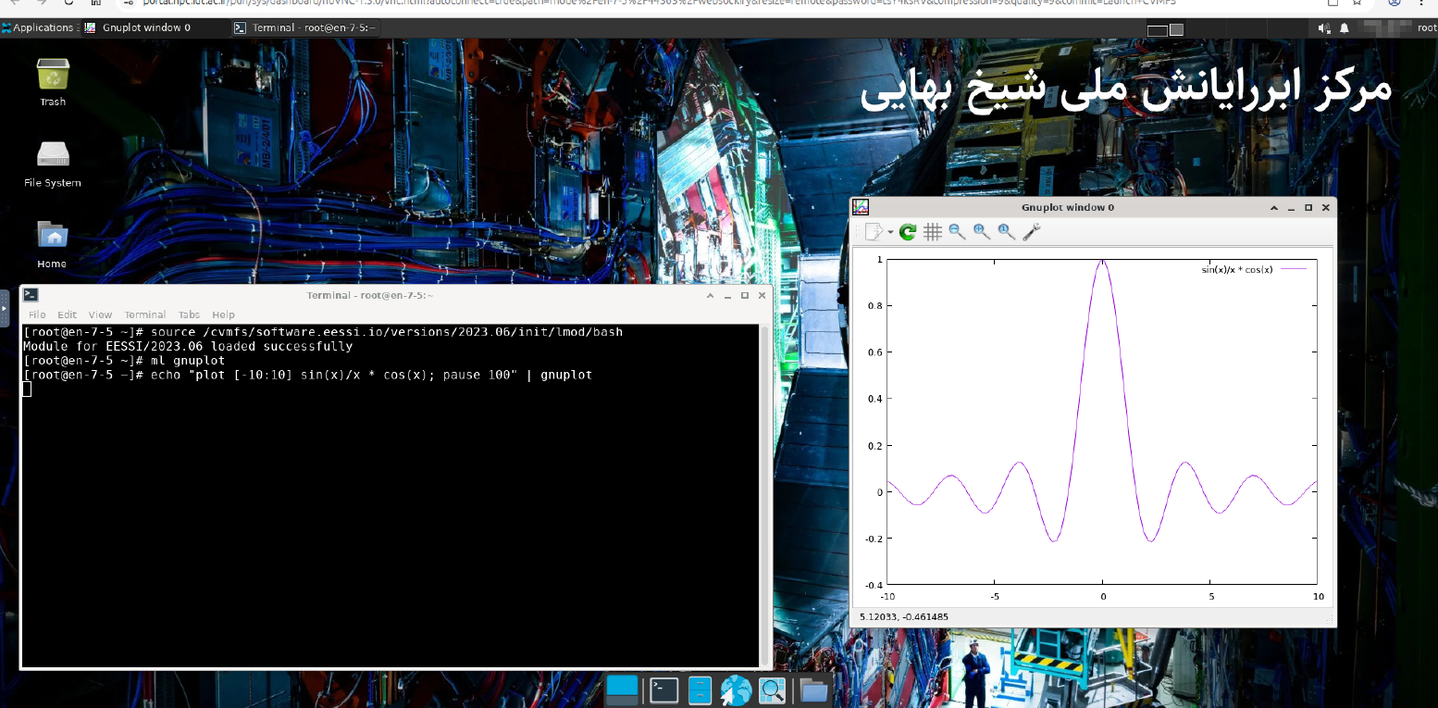The height and width of the screenshot is (708, 1438).
Task: Switch to the second workspace in the pager
Action: (1176, 30)
